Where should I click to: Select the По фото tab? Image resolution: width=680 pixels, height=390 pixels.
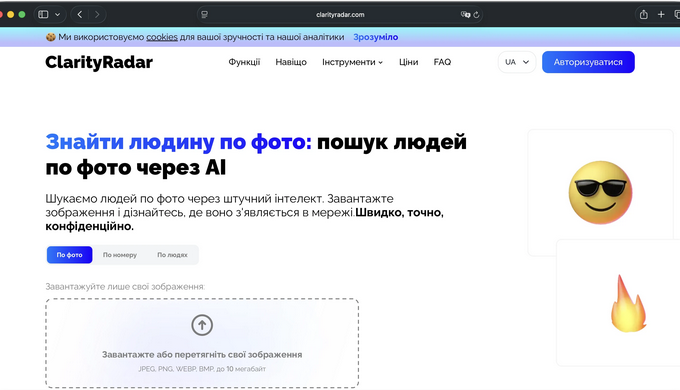pos(69,255)
